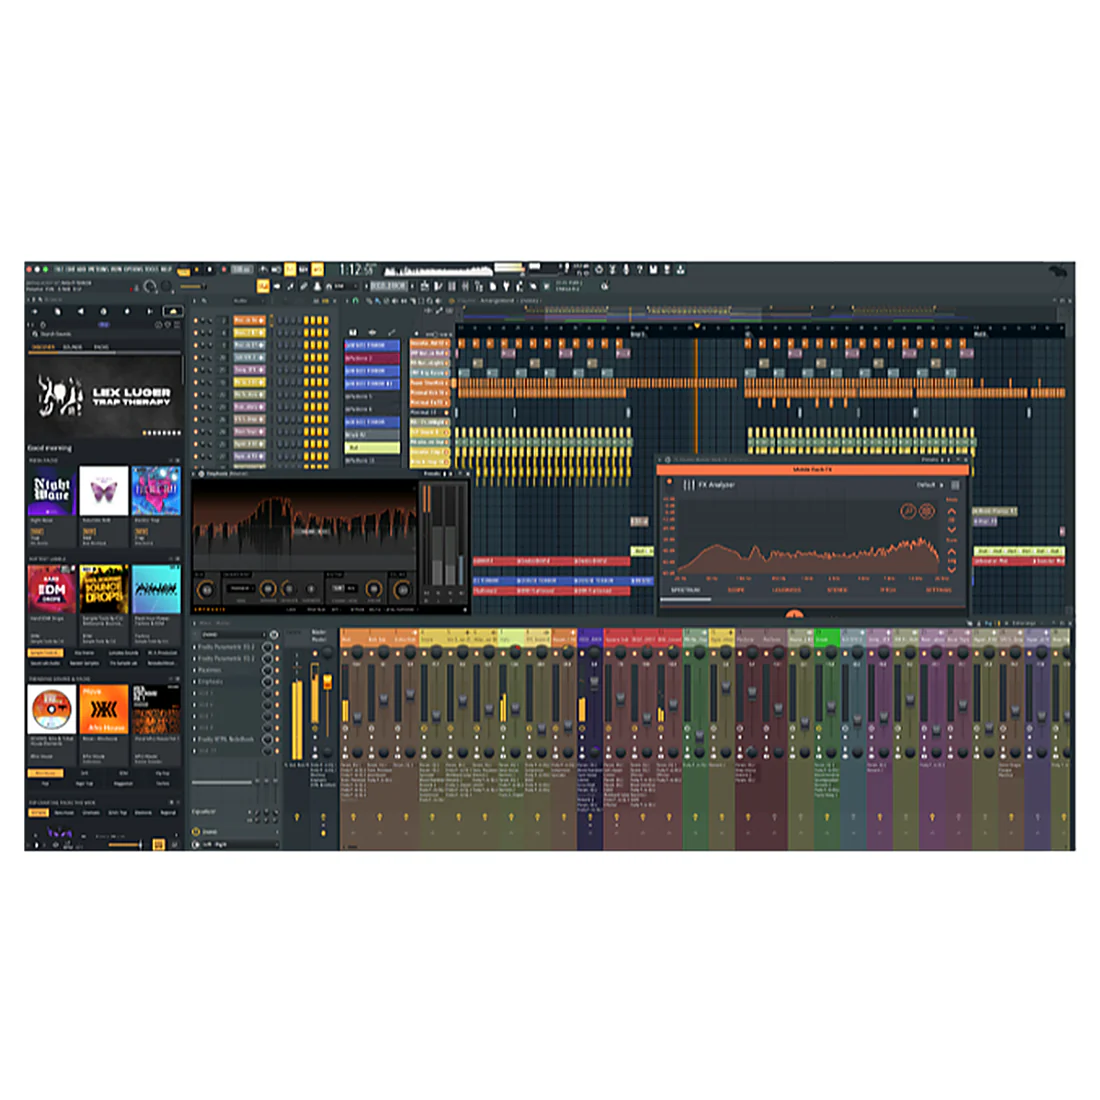The height and width of the screenshot is (1100, 1100).
Task: Click the rightmost export icon in top toolbar
Action: [x=680, y=269]
